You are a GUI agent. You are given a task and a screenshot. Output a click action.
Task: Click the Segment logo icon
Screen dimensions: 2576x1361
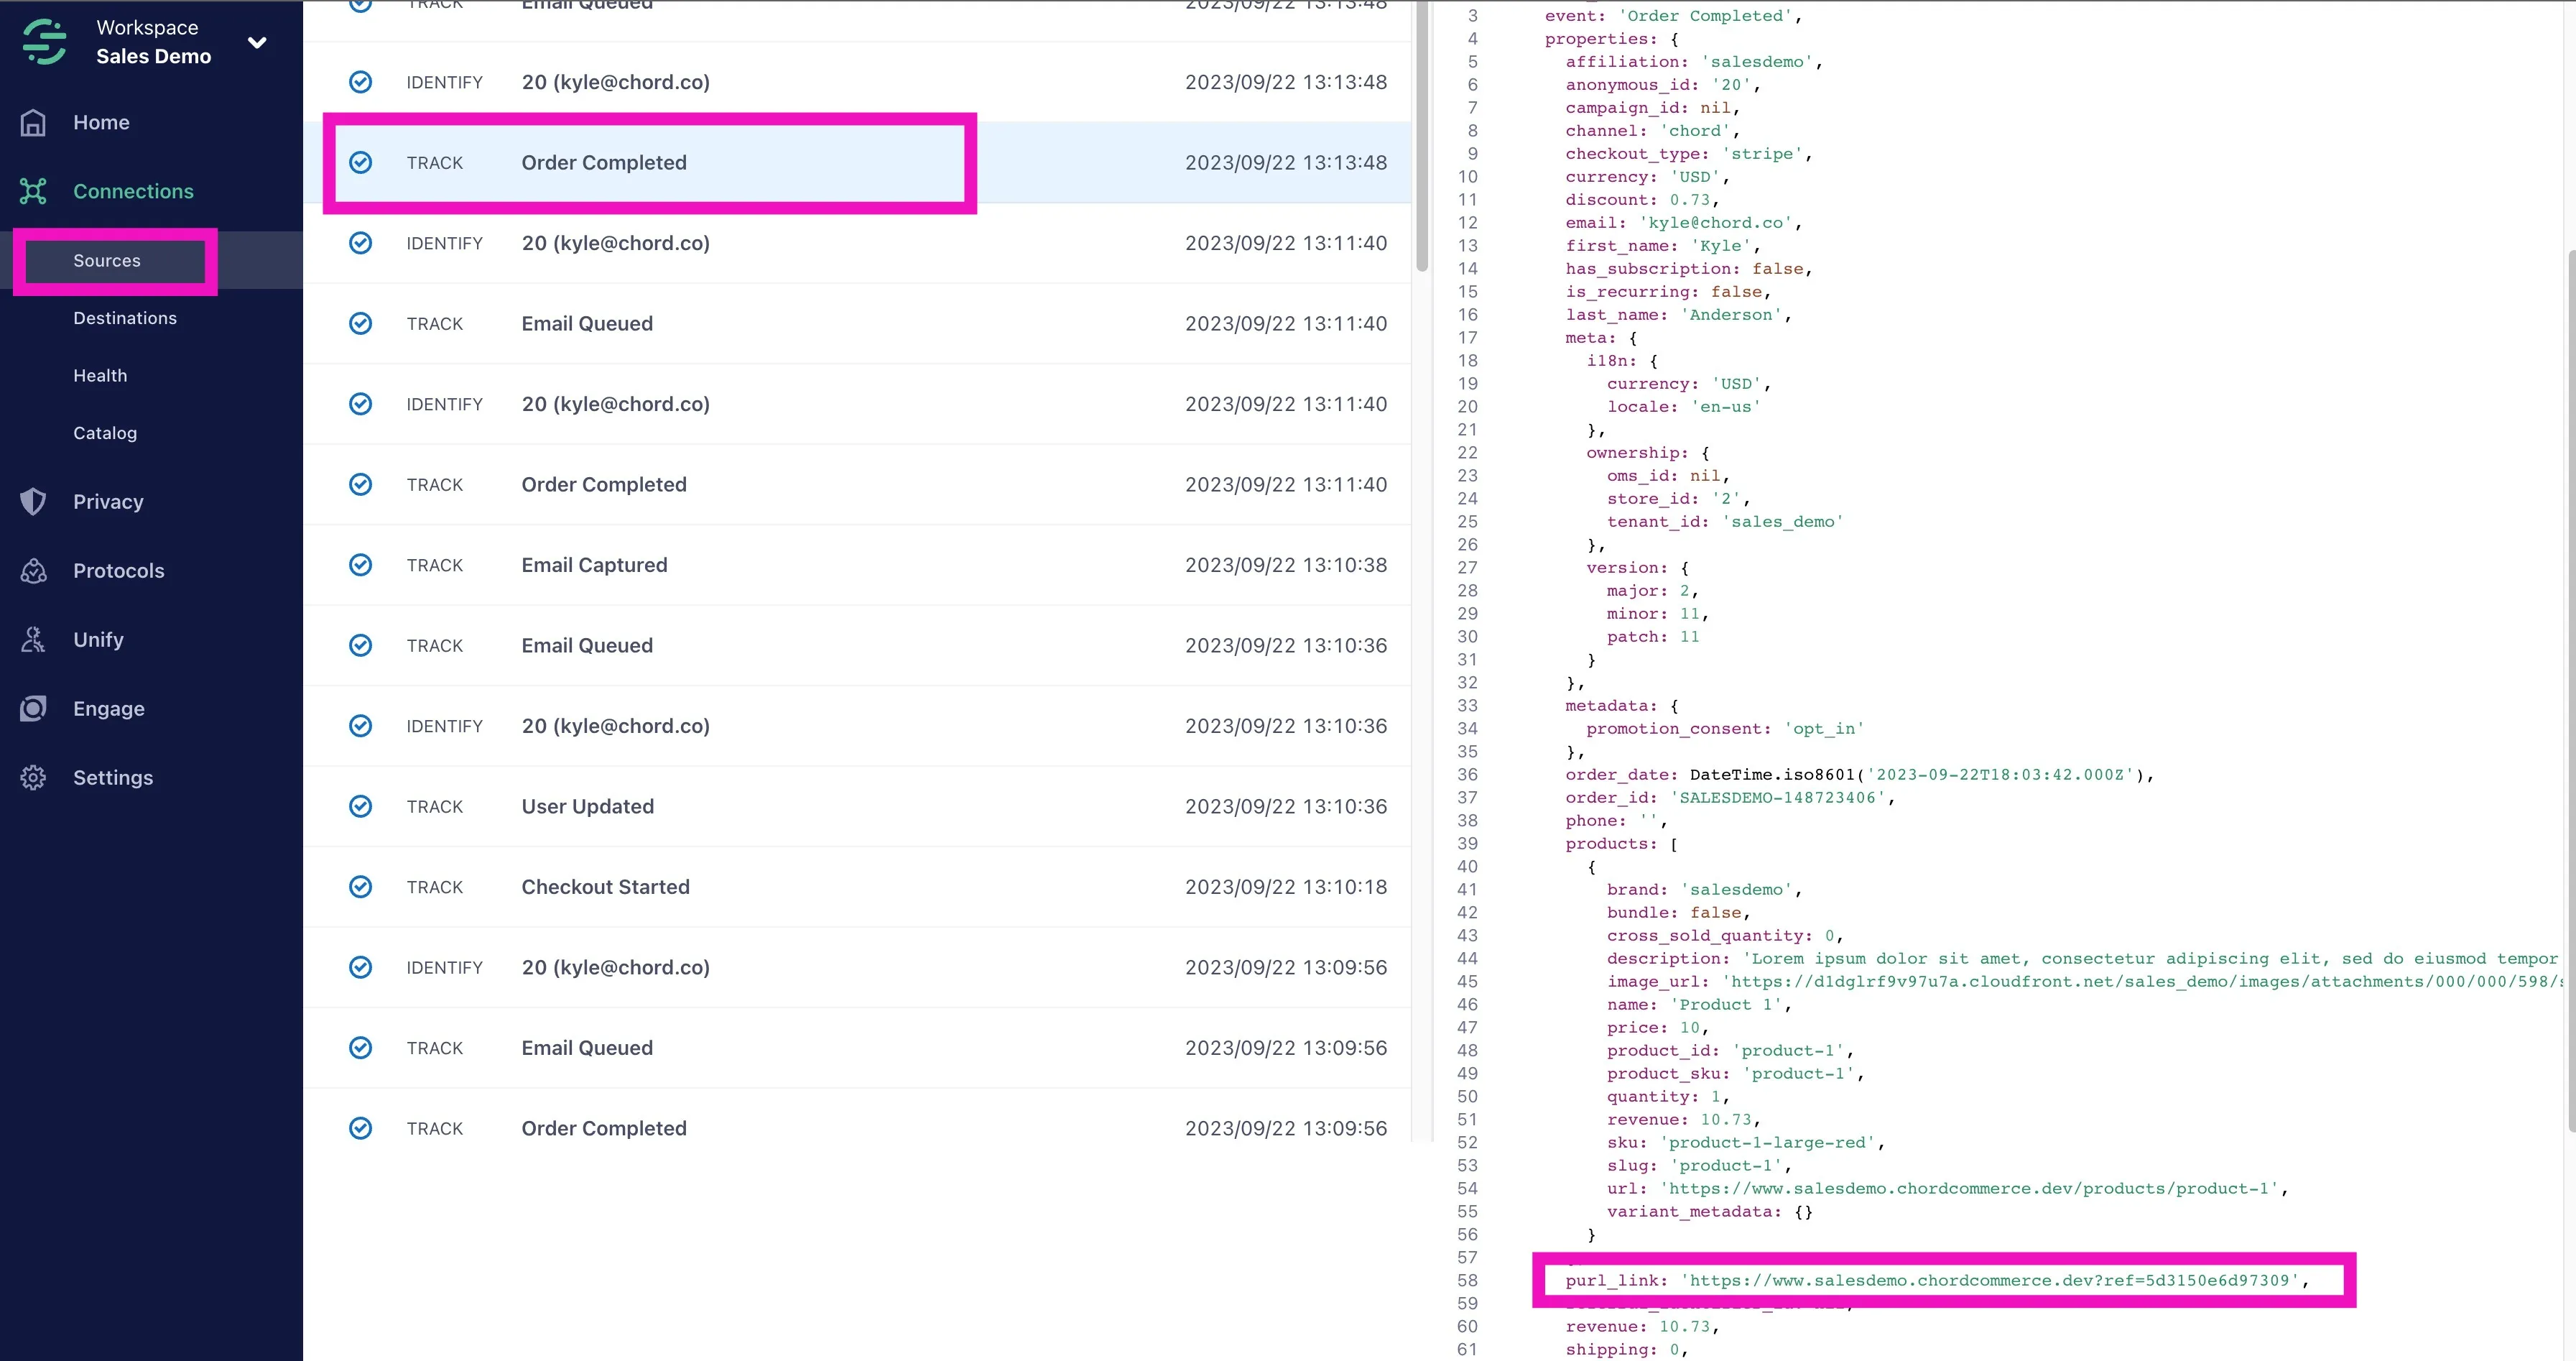44,41
